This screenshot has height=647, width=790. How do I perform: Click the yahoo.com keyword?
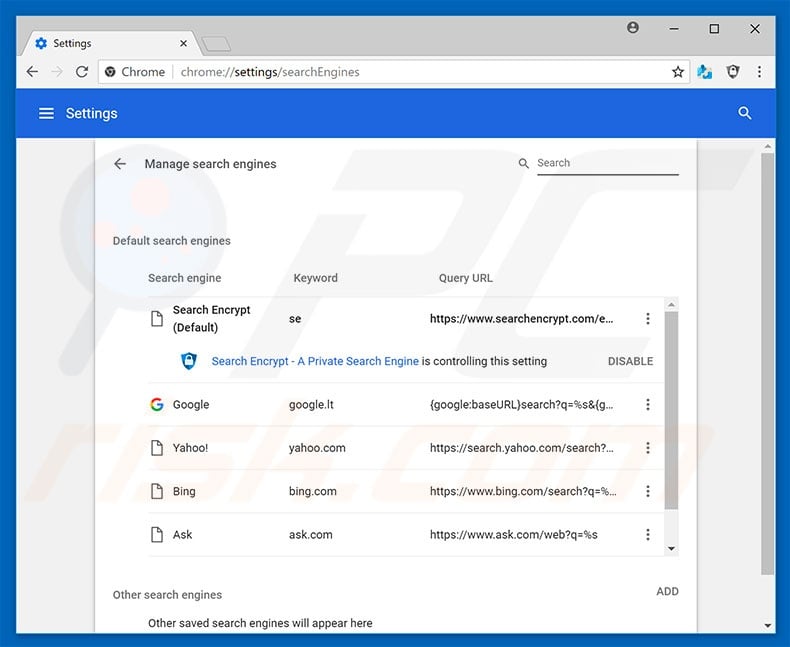pyautogui.click(x=317, y=448)
